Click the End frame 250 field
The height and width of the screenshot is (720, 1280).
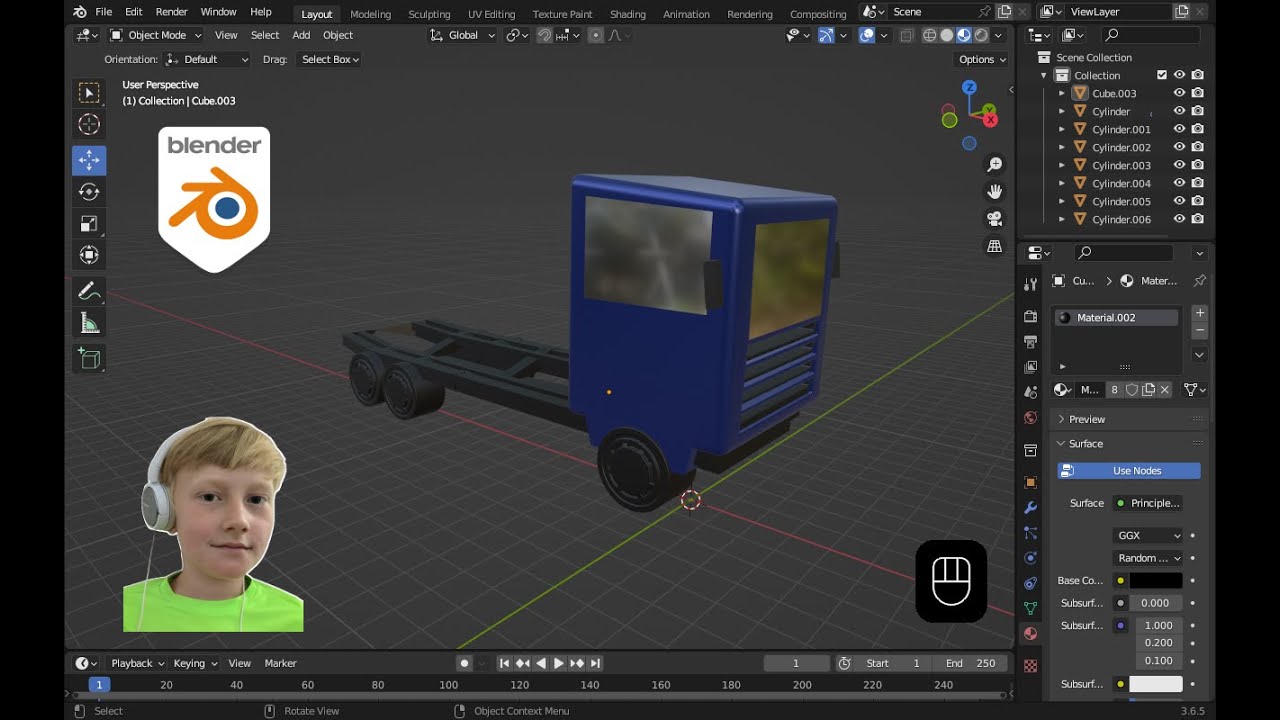click(x=971, y=663)
